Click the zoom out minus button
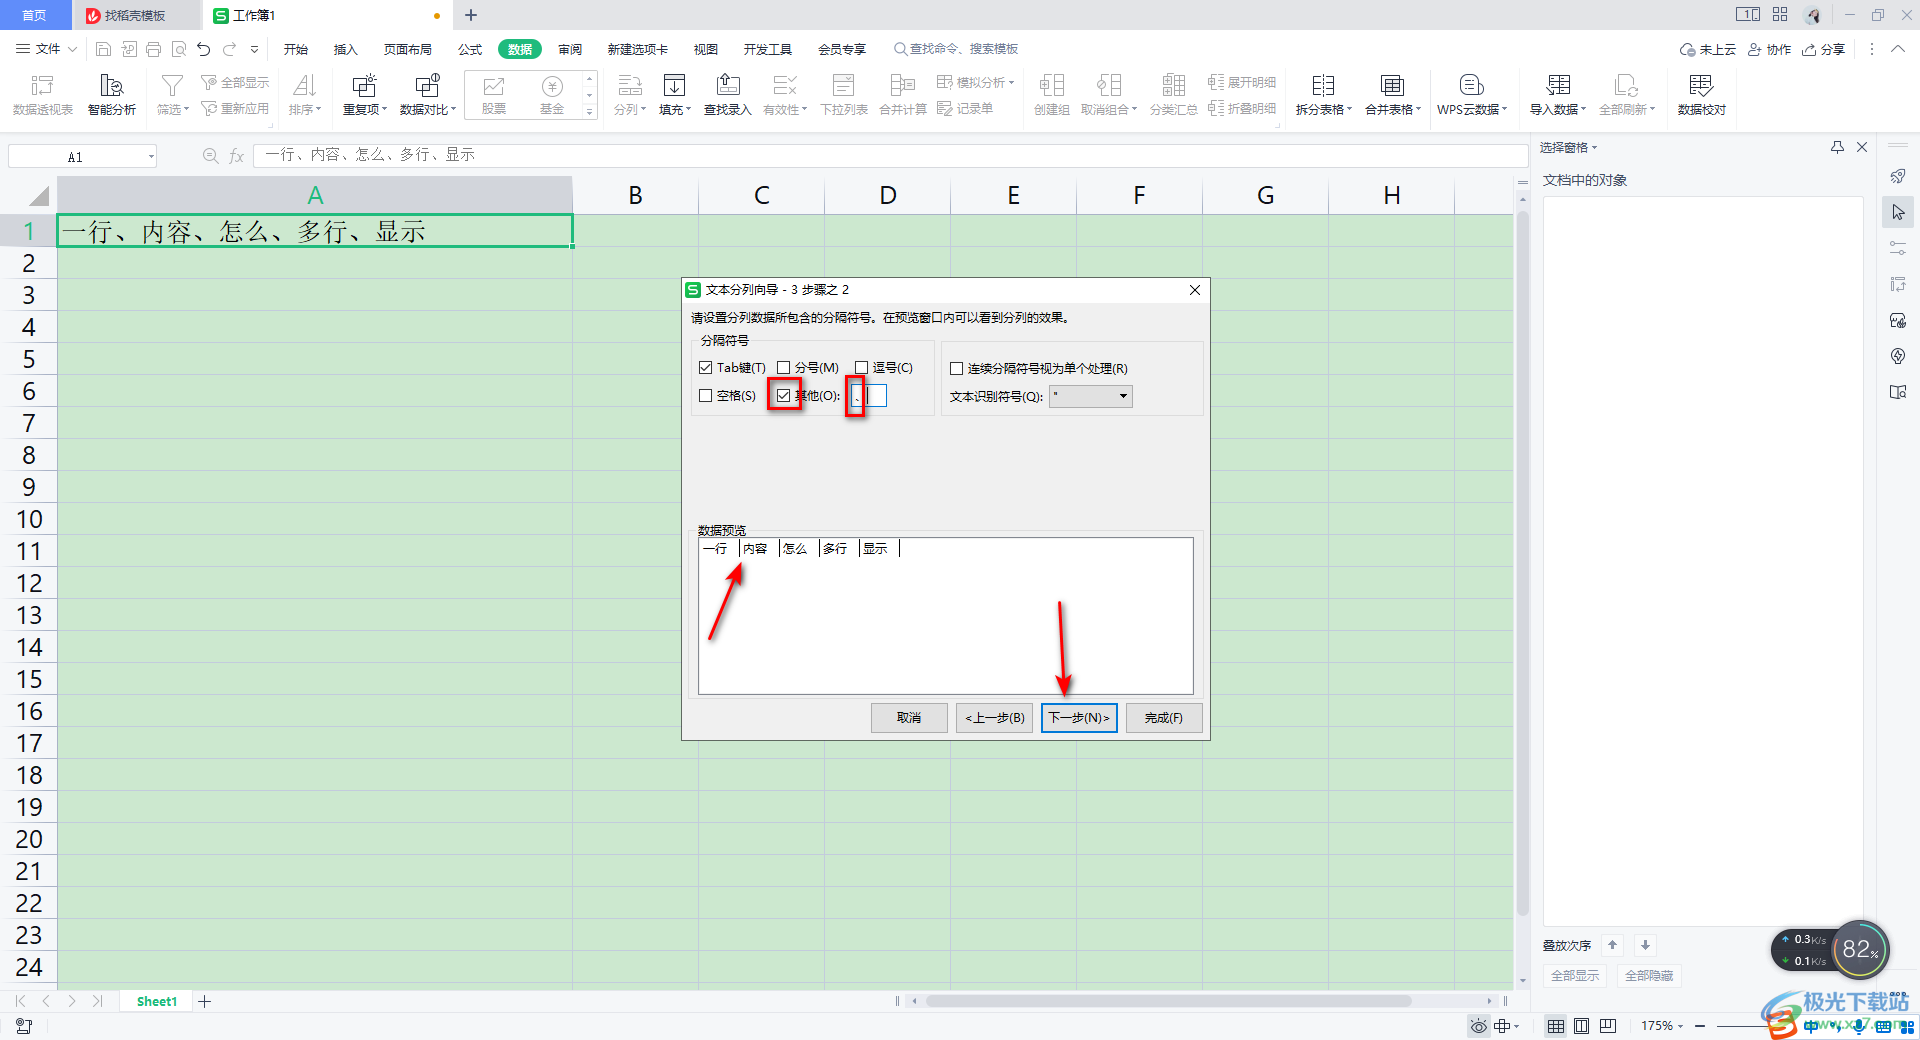This screenshot has width=1920, height=1040. pos(1700,1026)
